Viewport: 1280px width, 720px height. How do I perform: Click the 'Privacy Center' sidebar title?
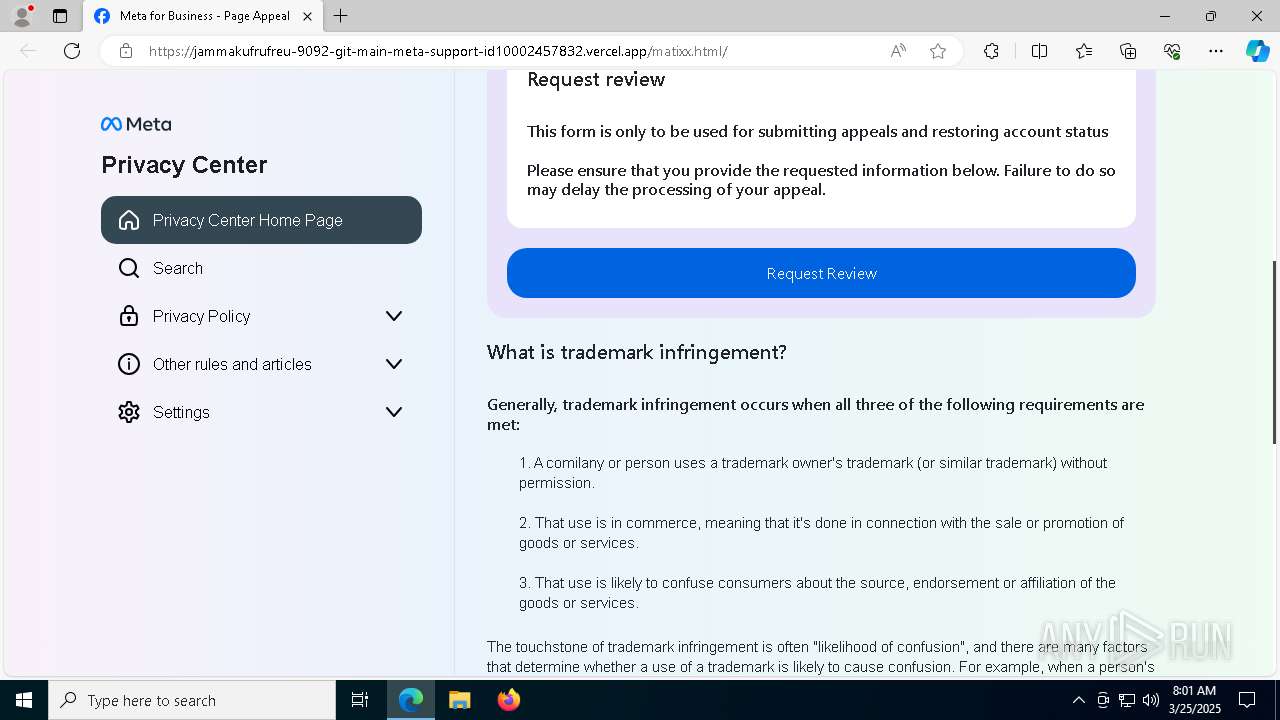184,165
